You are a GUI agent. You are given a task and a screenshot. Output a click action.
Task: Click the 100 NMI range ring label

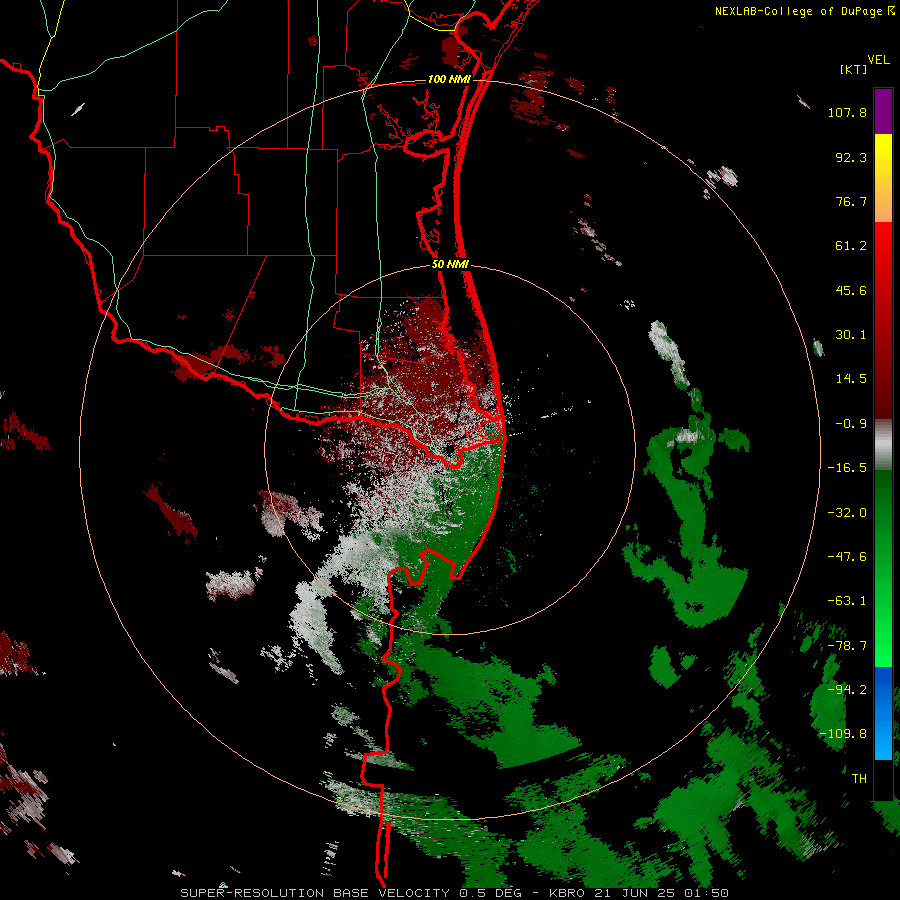pos(449,79)
